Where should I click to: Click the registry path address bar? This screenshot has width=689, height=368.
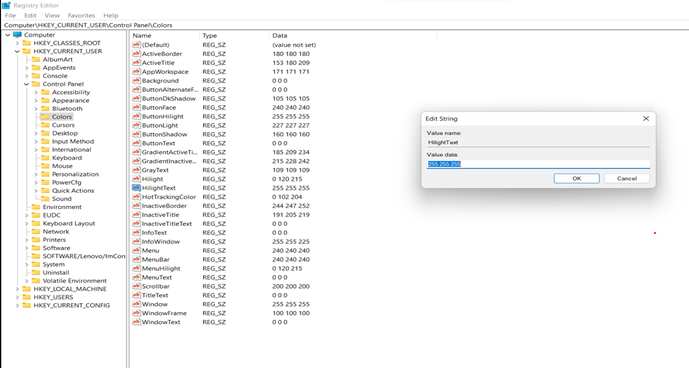click(x=344, y=25)
